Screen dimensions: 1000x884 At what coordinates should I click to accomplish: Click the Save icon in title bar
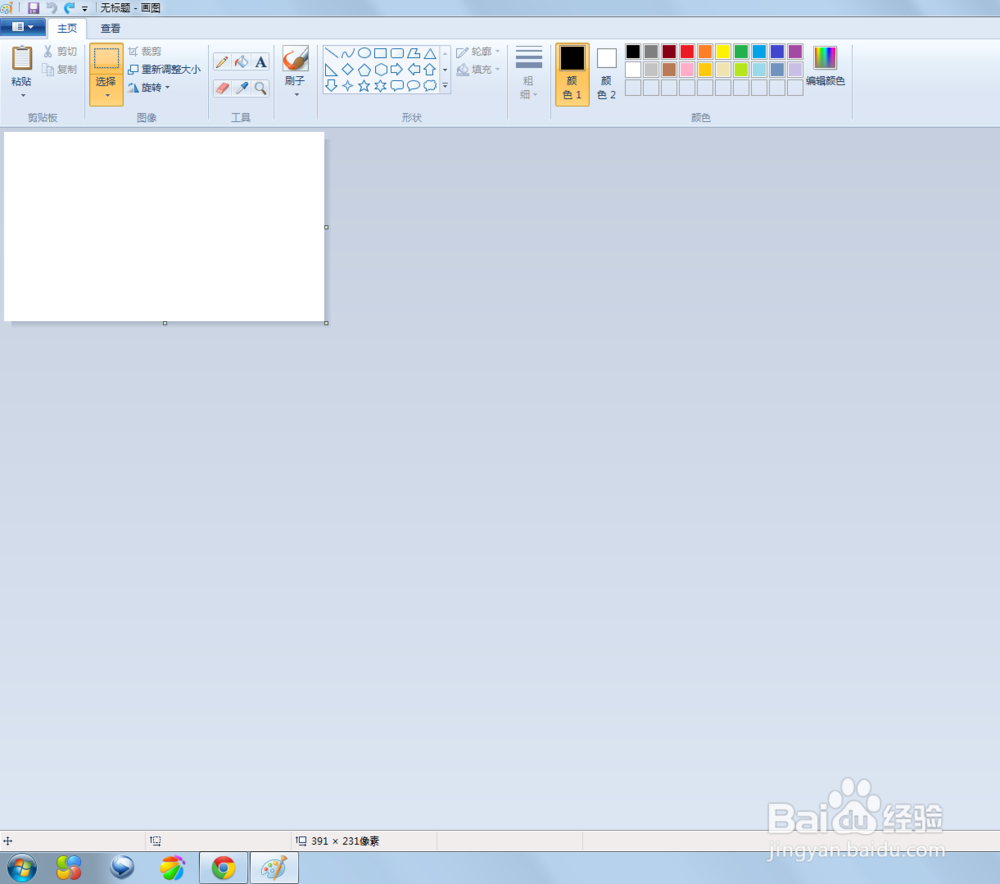pos(33,8)
